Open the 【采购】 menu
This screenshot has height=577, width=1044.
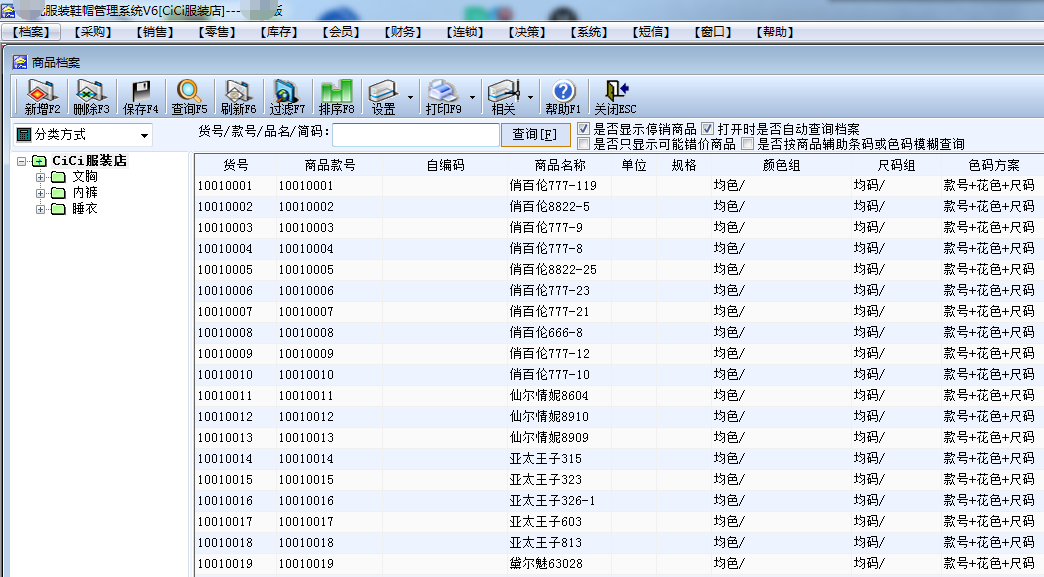coord(93,32)
